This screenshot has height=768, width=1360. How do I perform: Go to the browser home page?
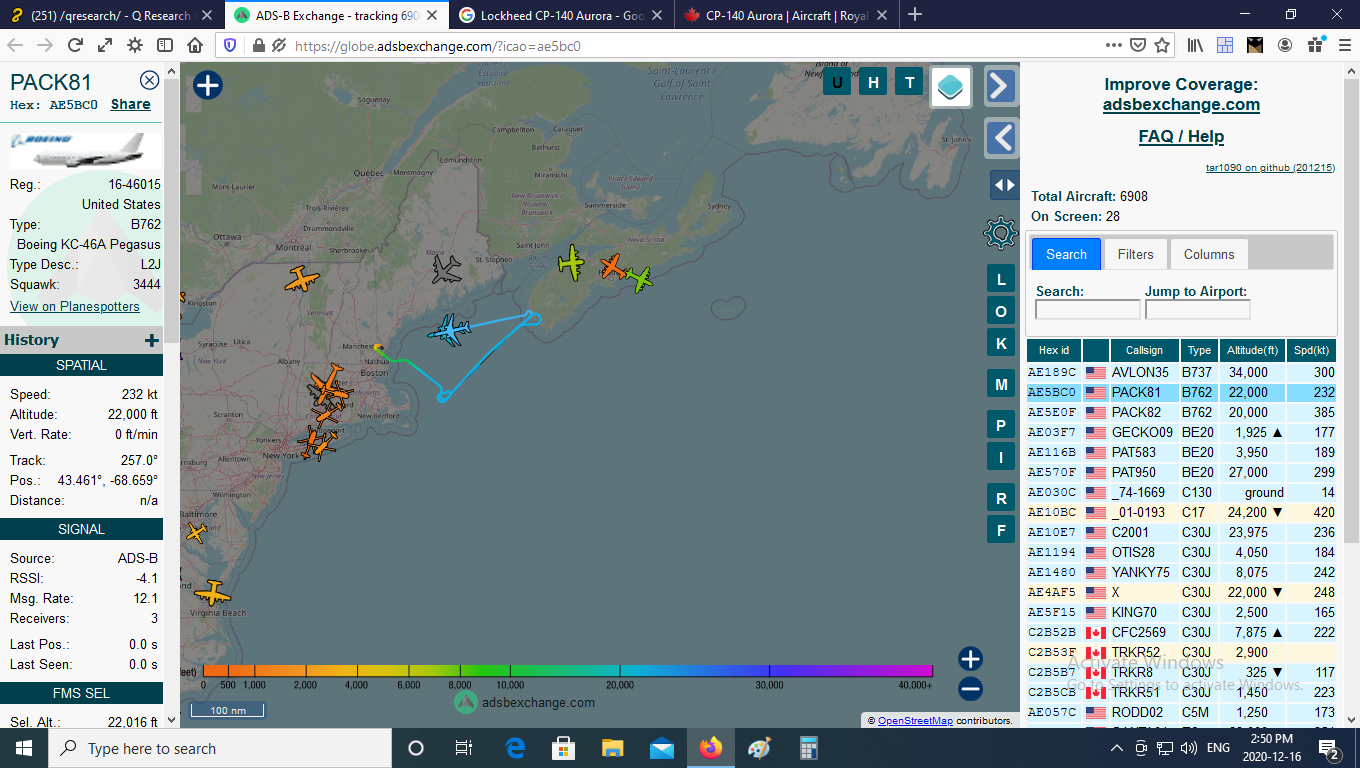point(195,45)
